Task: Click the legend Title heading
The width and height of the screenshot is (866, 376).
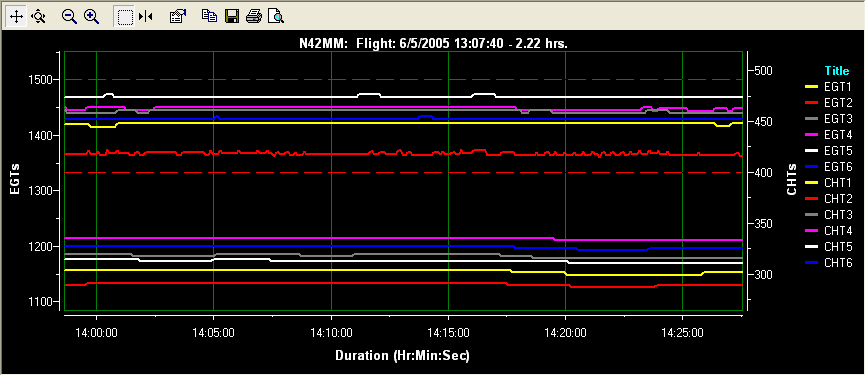Action: pos(837,71)
